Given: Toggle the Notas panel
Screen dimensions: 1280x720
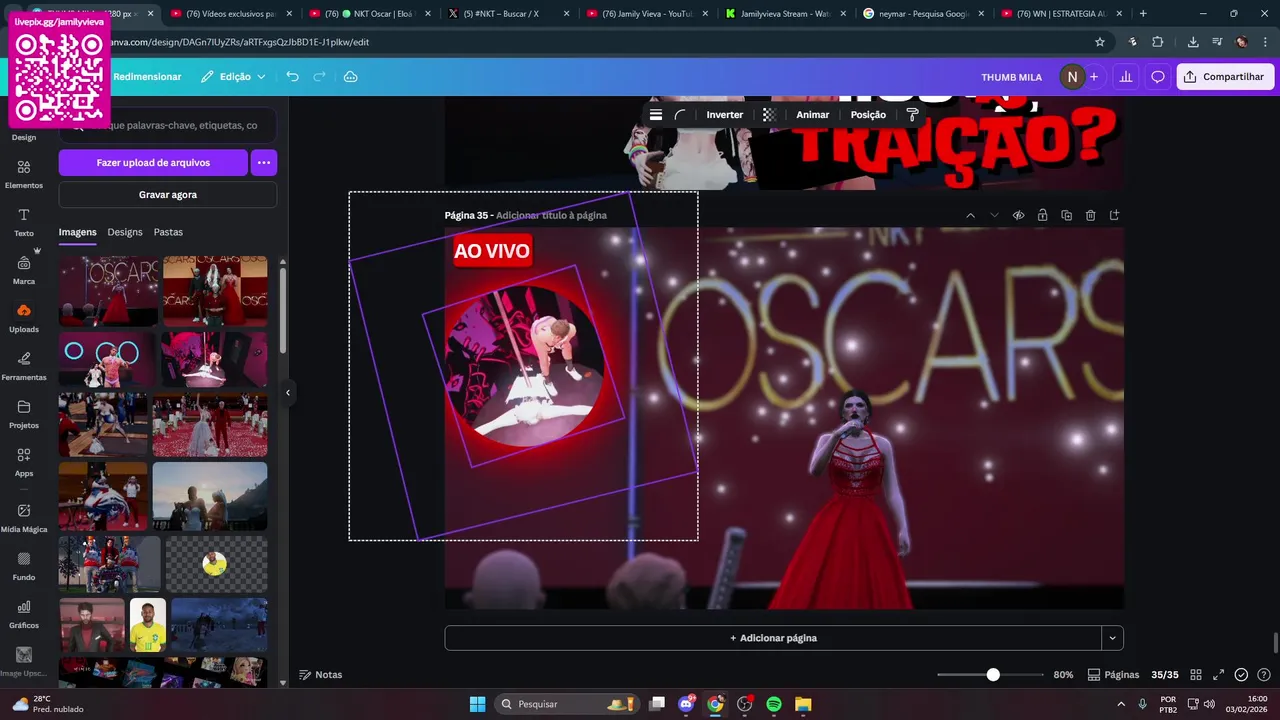Looking at the screenshot, I should (321, 675).
